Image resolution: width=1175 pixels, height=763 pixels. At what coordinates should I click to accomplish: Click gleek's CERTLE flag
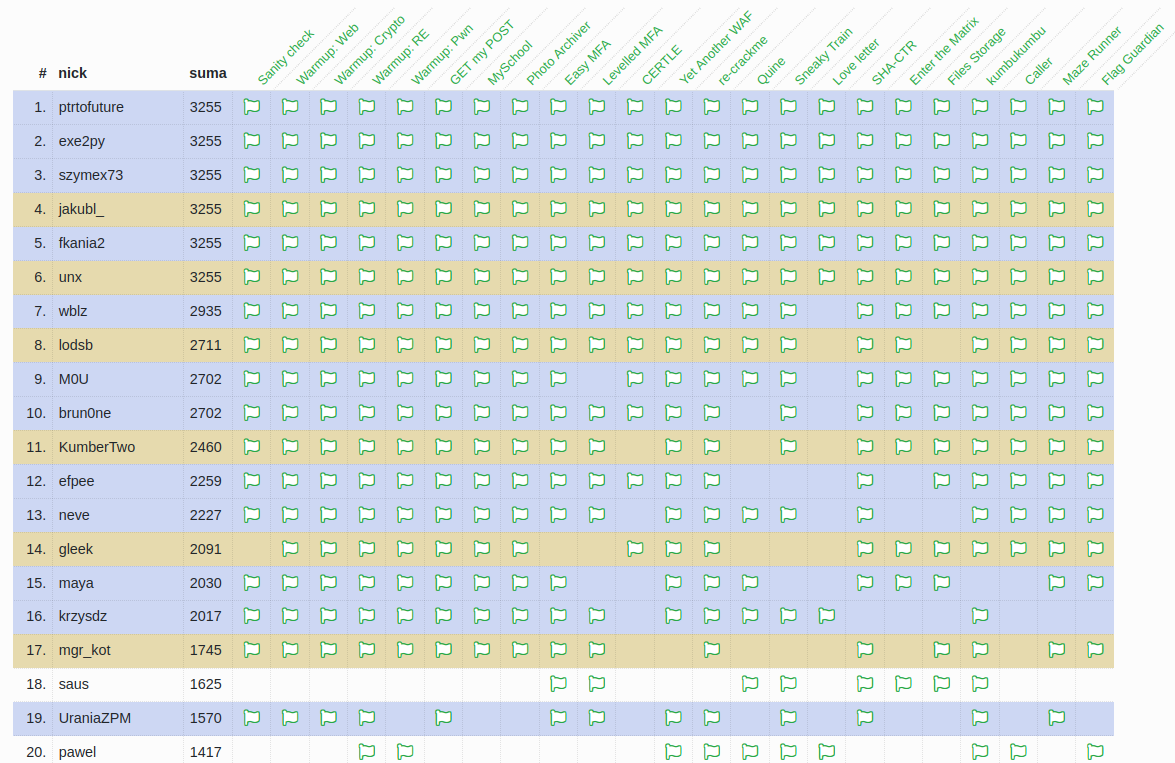635,549
